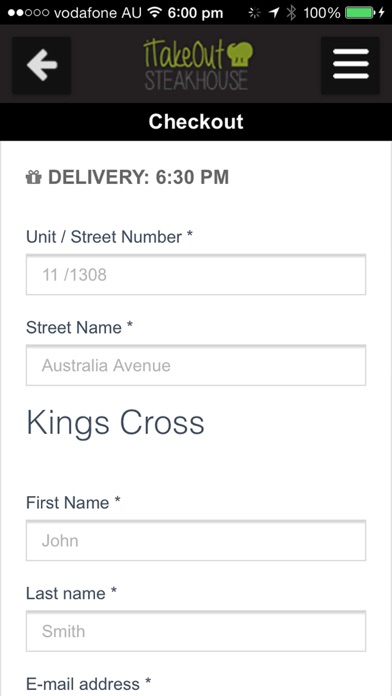Tap the gift icon beside DELIVERY
392x696 pixels.
click(34, 178)
